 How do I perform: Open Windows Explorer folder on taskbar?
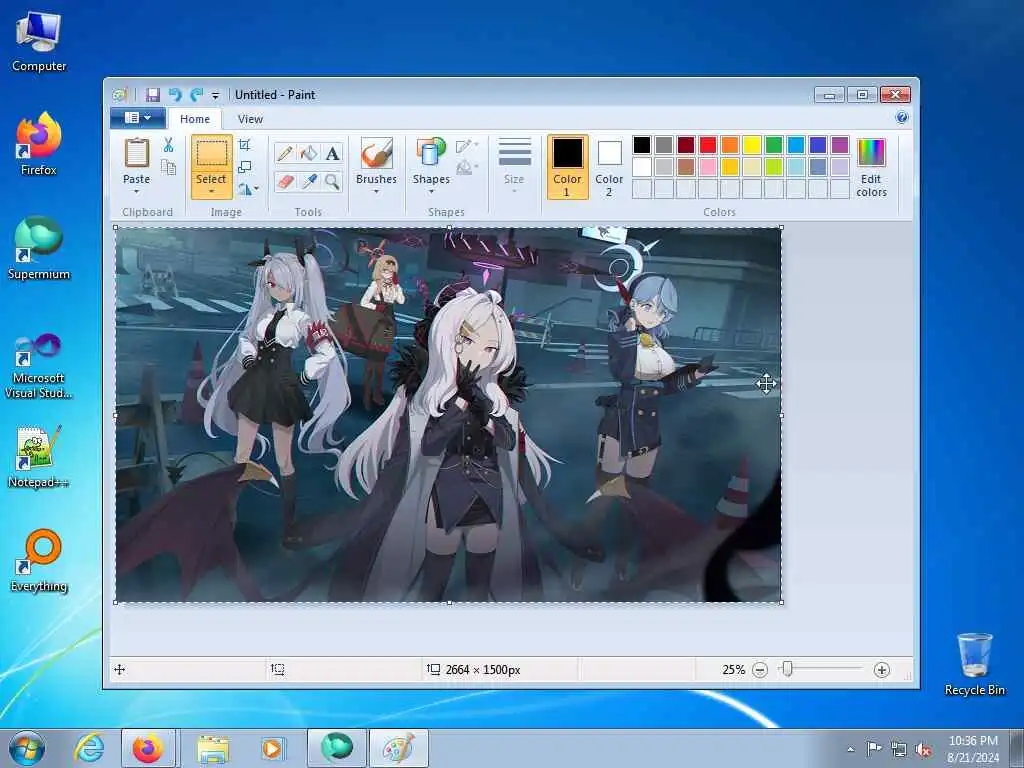(x=213, y=748)
